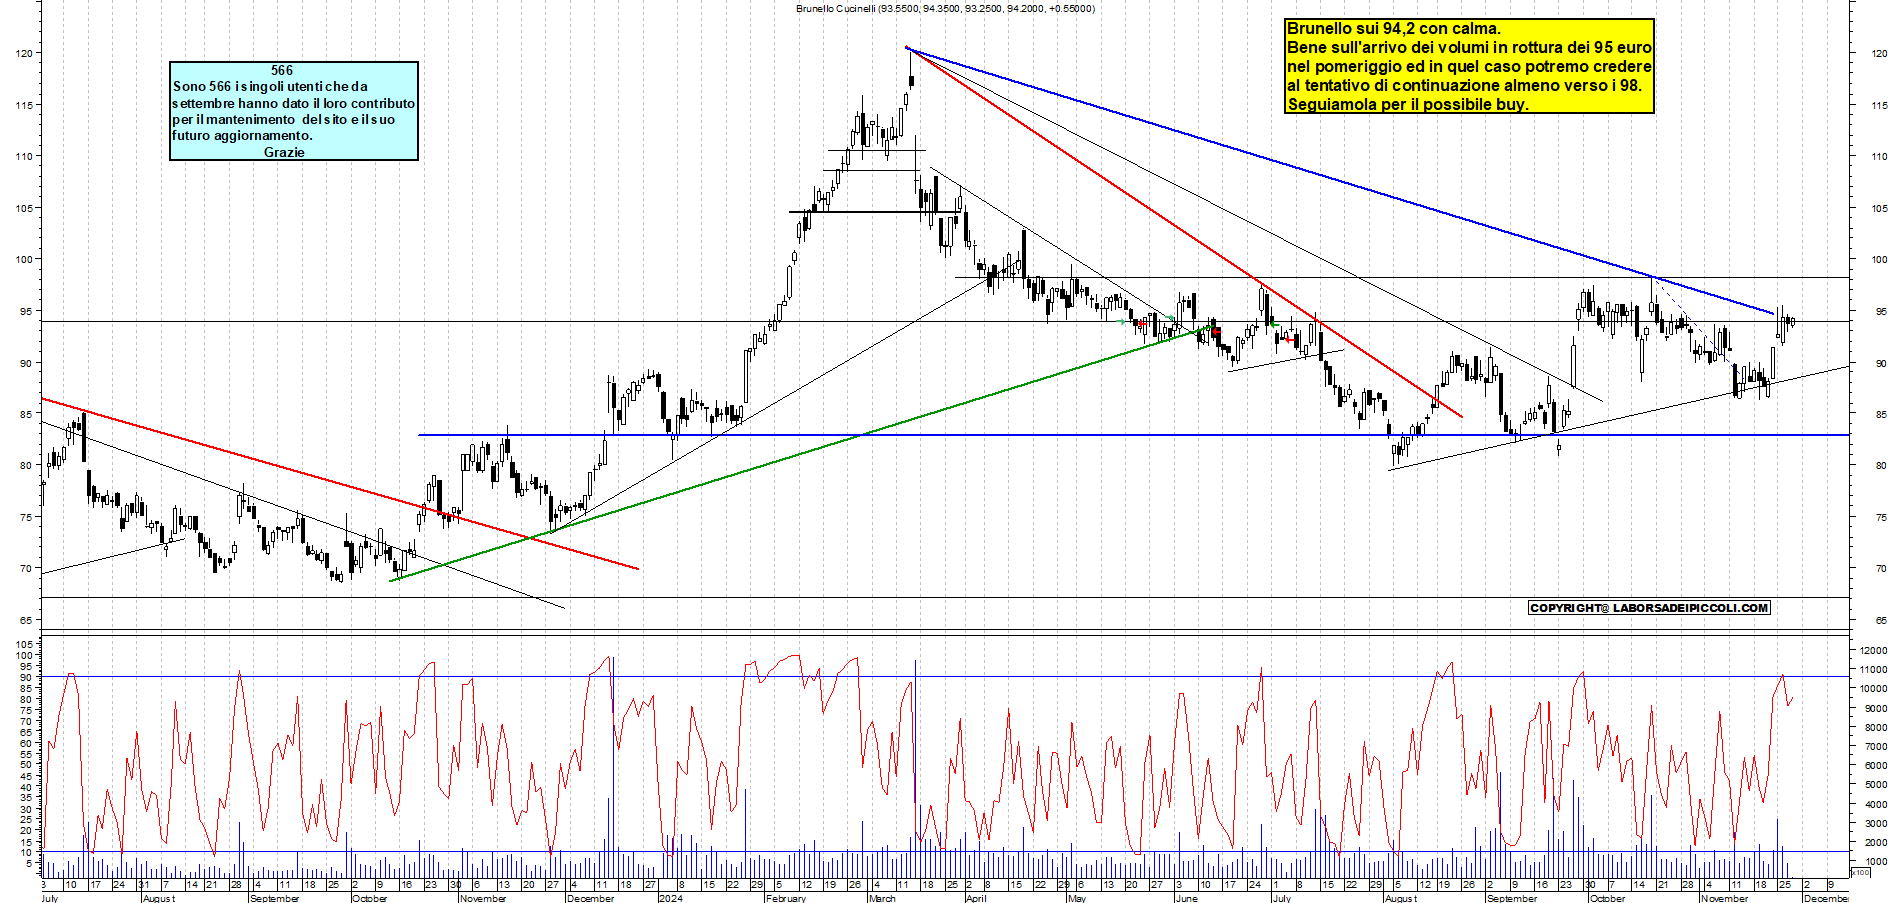Click the '70' label on the right price axis
The width and height of the screenshot is (1890, 903).
[1881, 568]
